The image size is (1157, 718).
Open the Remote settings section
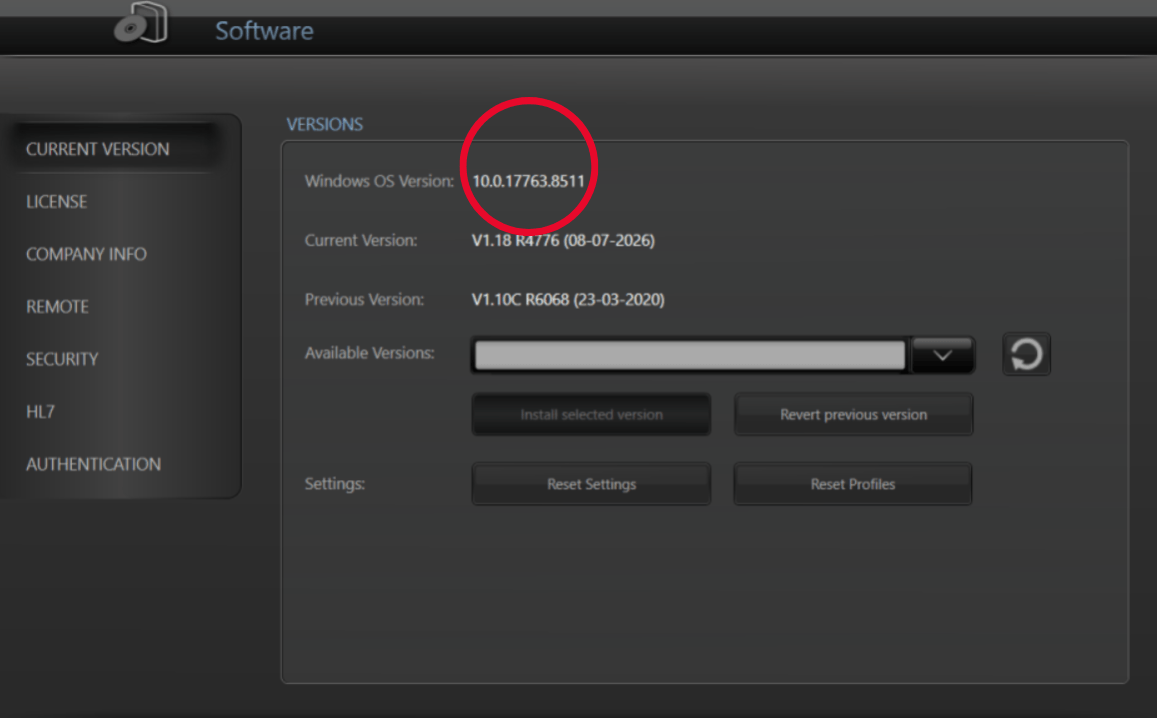click(58, 306)
